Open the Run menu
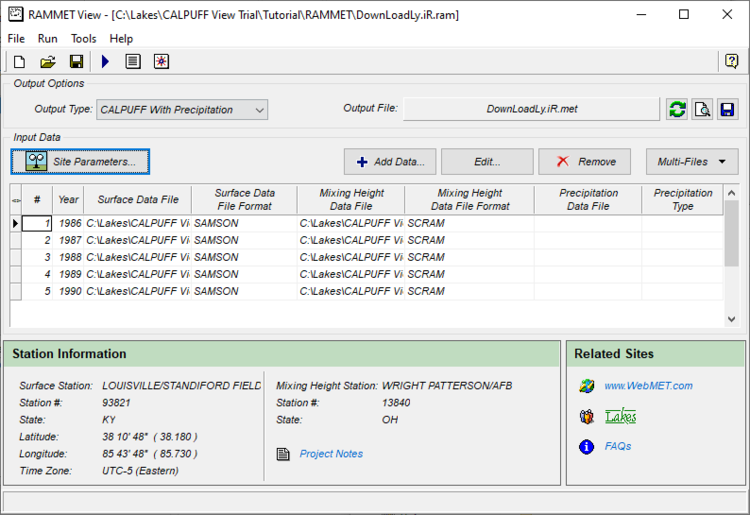This screenshot has width=750, height=515. (x=48, y=38)
